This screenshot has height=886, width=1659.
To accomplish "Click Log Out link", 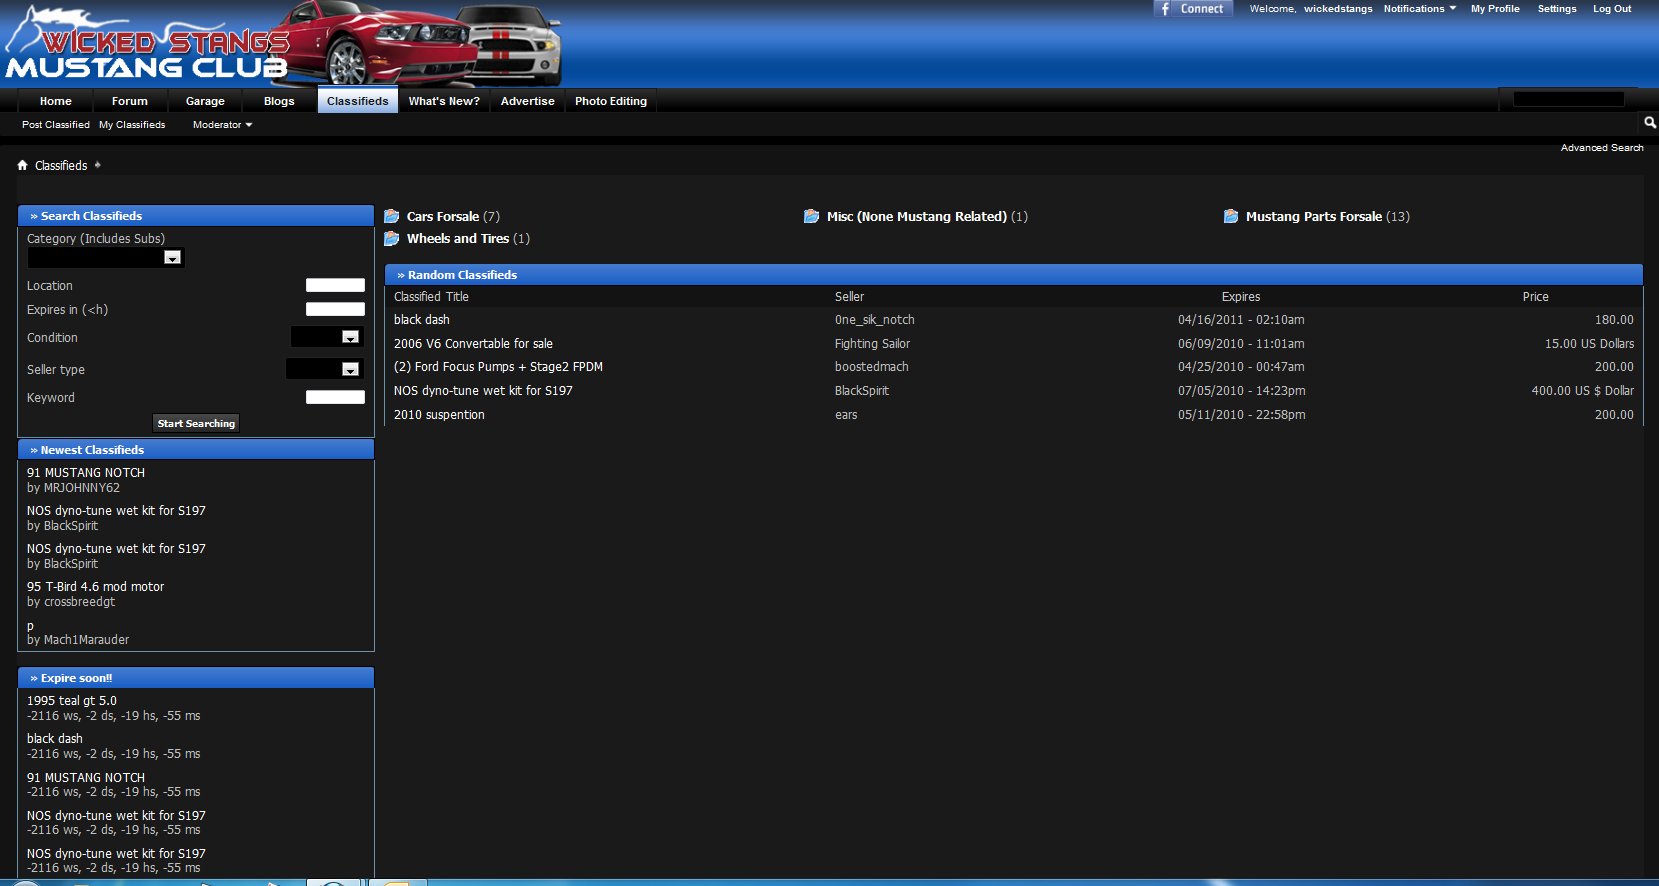I will click(1612, 9).
